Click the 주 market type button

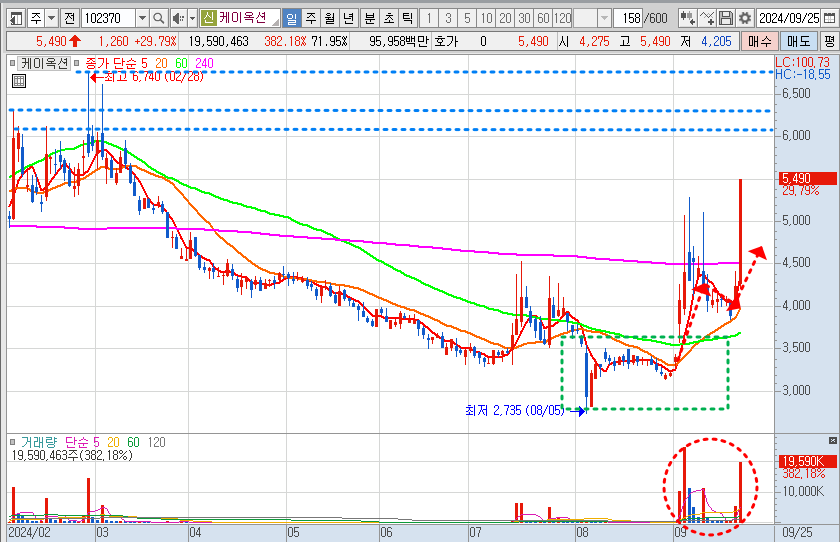pyautogui.click(x=35, y=19)
